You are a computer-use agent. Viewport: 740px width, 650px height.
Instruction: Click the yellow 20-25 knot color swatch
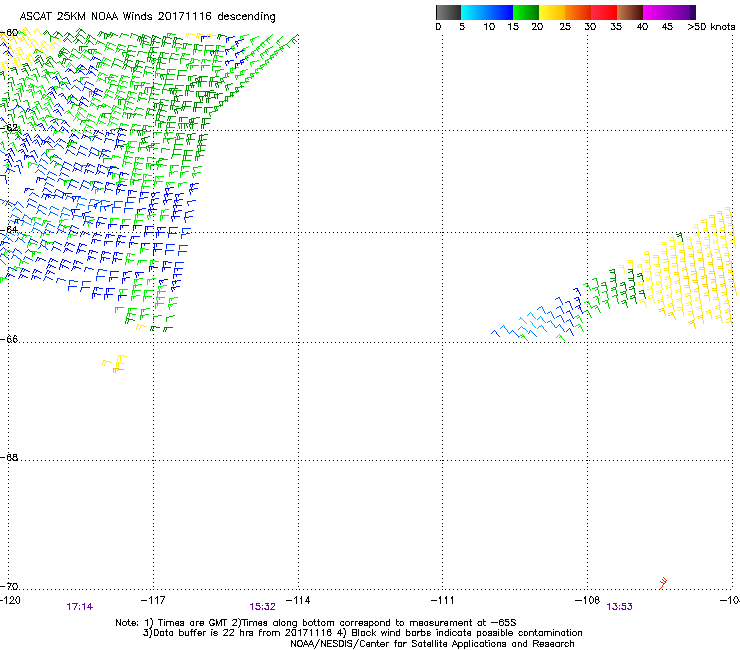point(553,12)
